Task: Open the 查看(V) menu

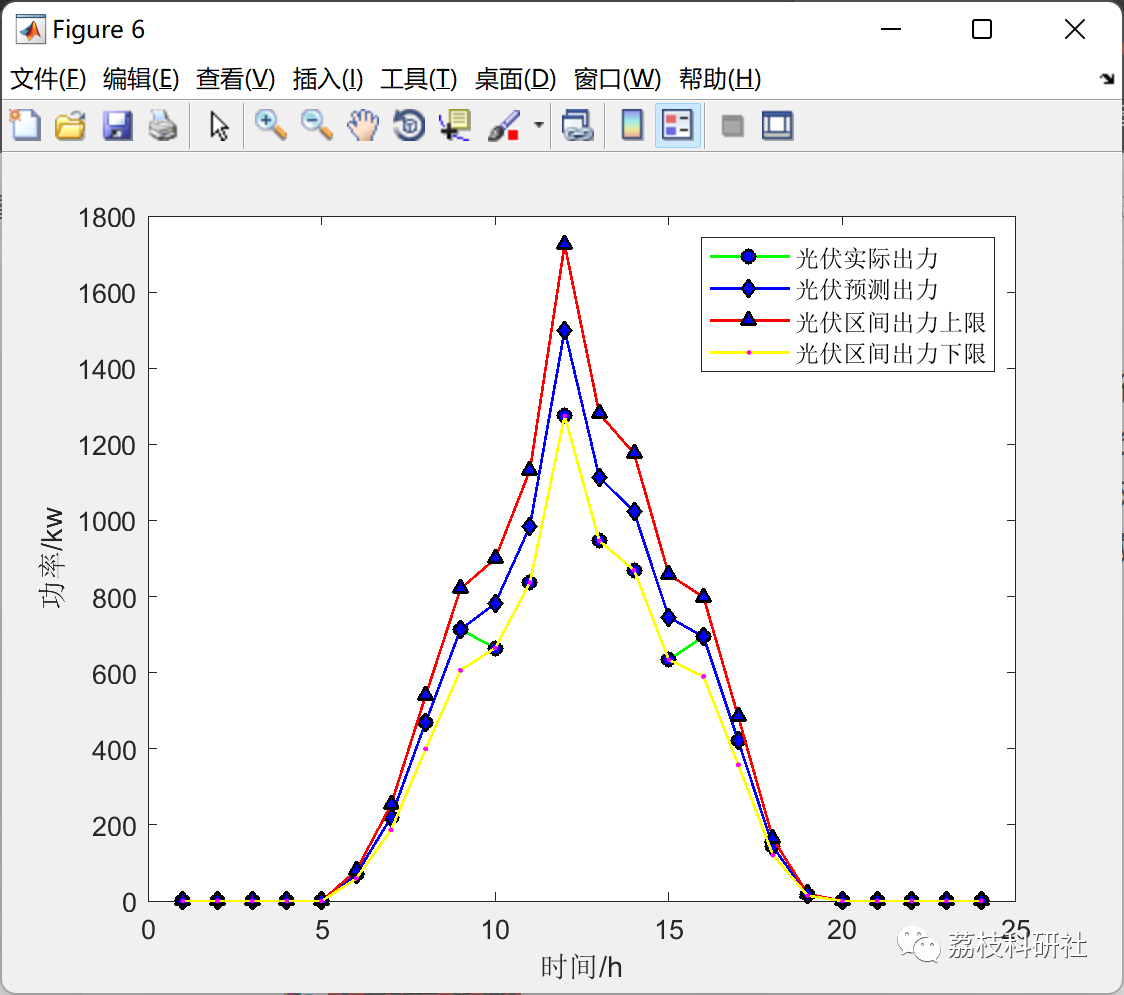Action: 236,79
